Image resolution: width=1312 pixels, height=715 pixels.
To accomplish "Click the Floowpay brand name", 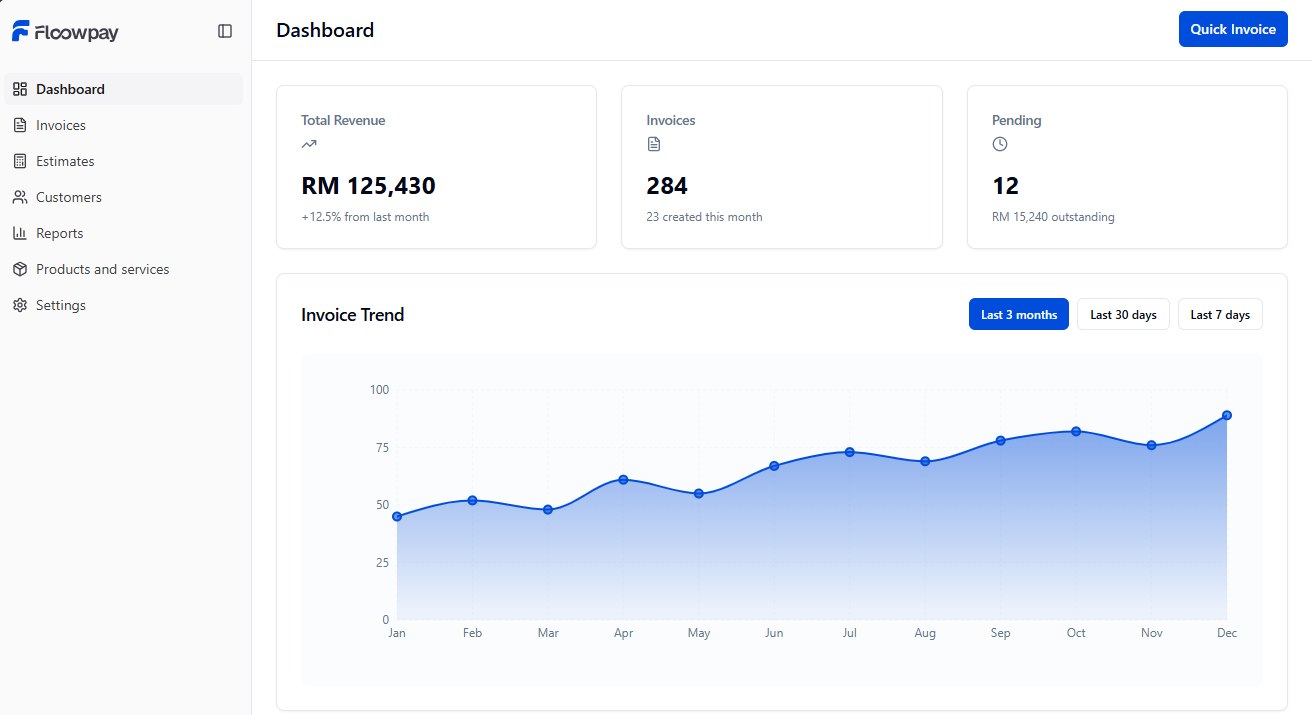I will coord(77,33).
